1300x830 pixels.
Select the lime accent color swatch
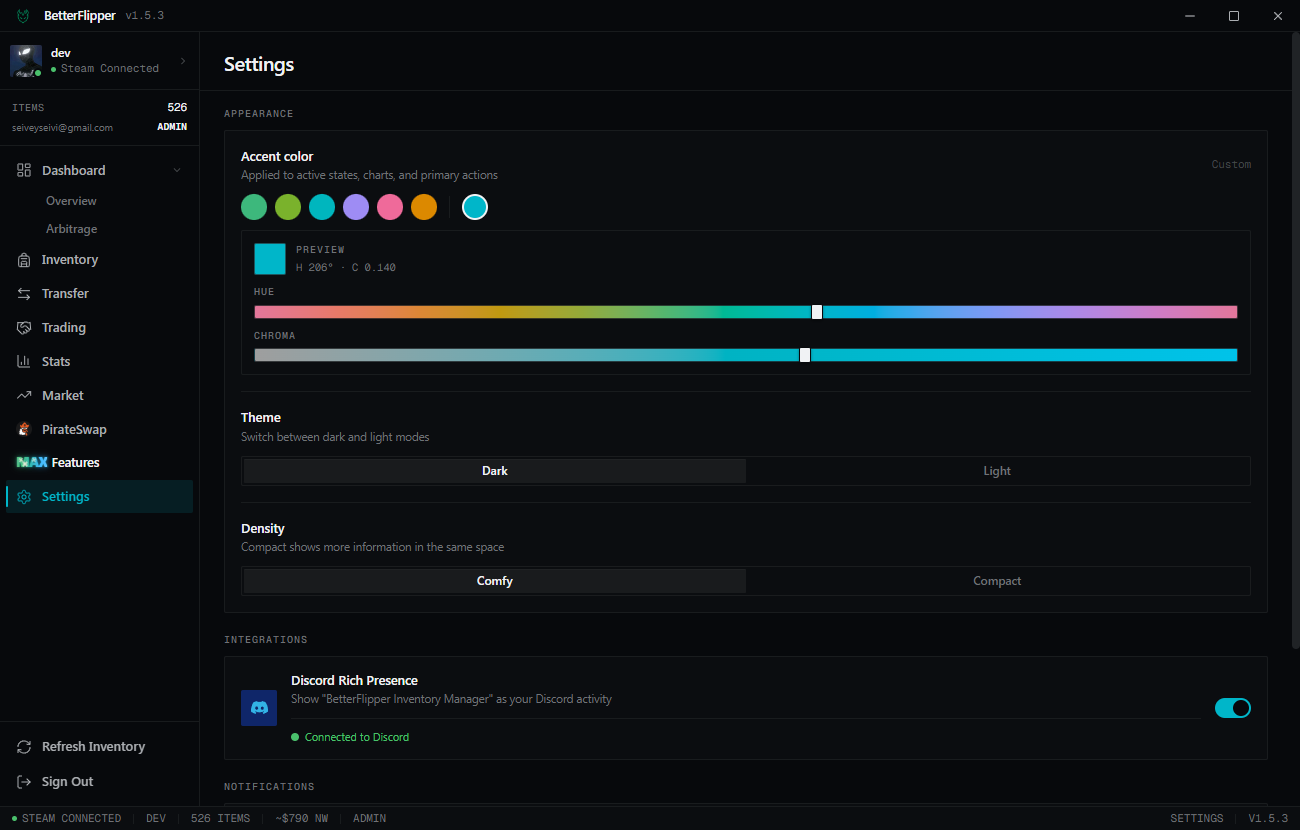pyautogui.click(x=288, y=207)
